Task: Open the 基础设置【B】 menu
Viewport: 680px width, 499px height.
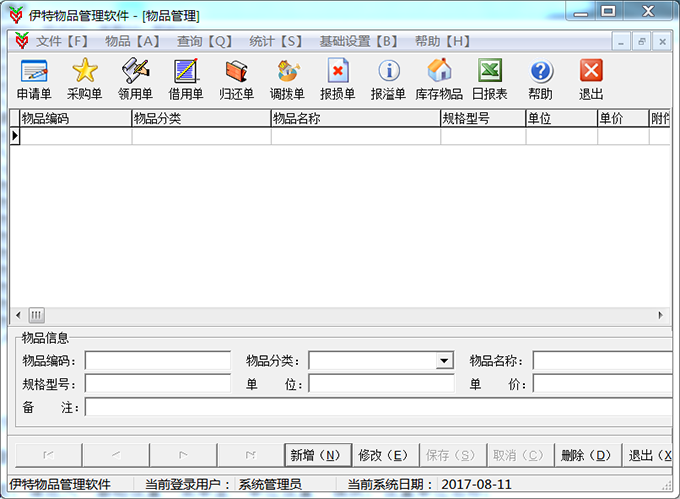Action: 359,42
